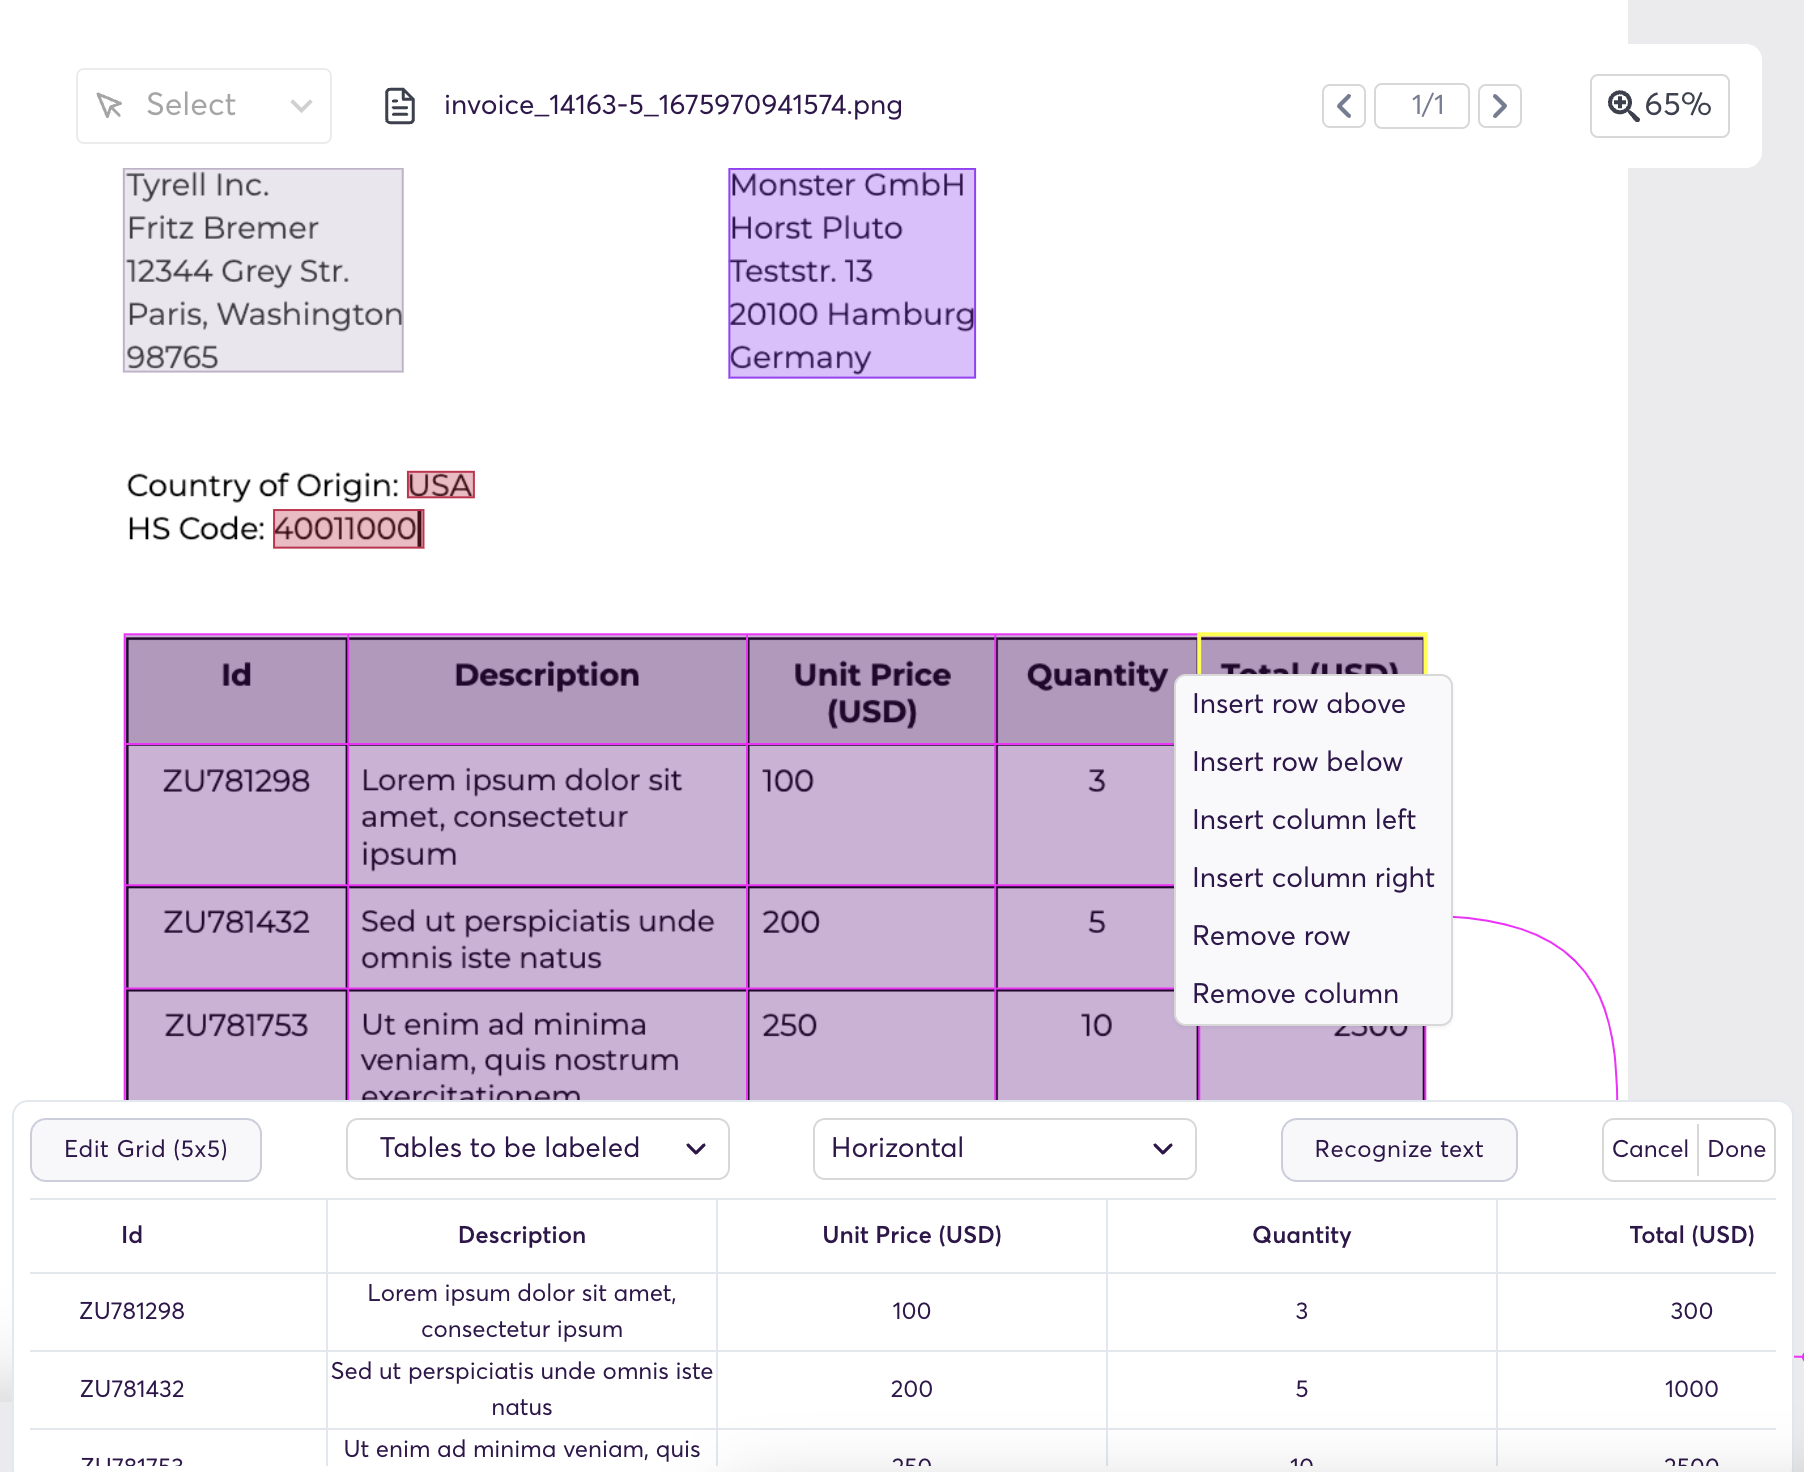This screenshot has width=1804, height=1472.
Task: Click the Cancel button
Action: 1650,1150
